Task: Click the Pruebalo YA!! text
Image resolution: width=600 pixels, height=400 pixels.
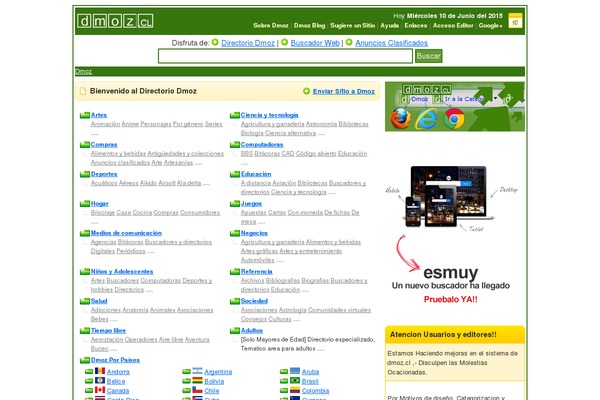Action: point(451,299)
